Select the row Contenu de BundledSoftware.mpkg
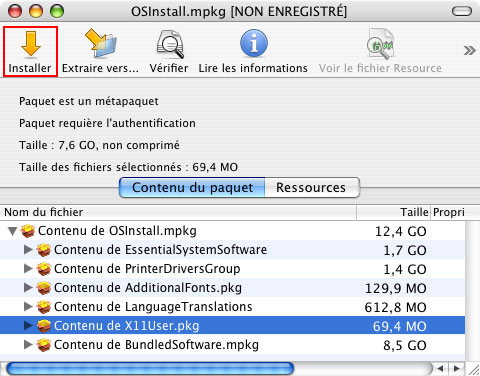Image resolution: width=480 pixels, height=376 pixels. (232, 345)
